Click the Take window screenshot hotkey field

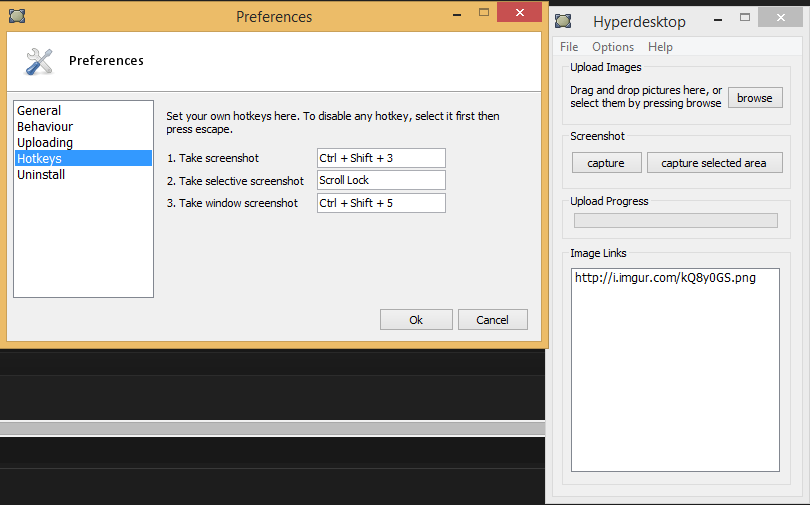tap(381, 203)
